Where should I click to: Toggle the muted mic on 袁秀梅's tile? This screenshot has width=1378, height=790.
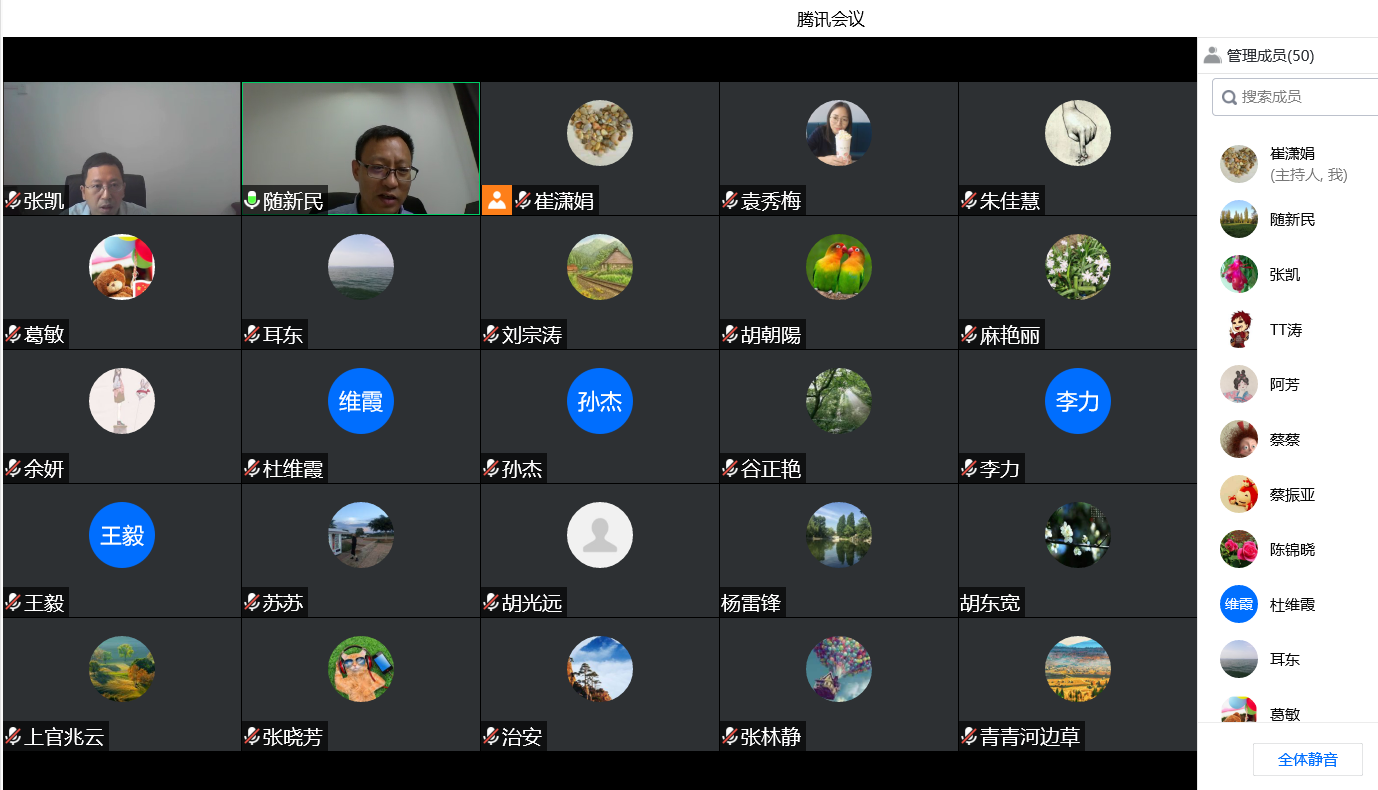730,201
